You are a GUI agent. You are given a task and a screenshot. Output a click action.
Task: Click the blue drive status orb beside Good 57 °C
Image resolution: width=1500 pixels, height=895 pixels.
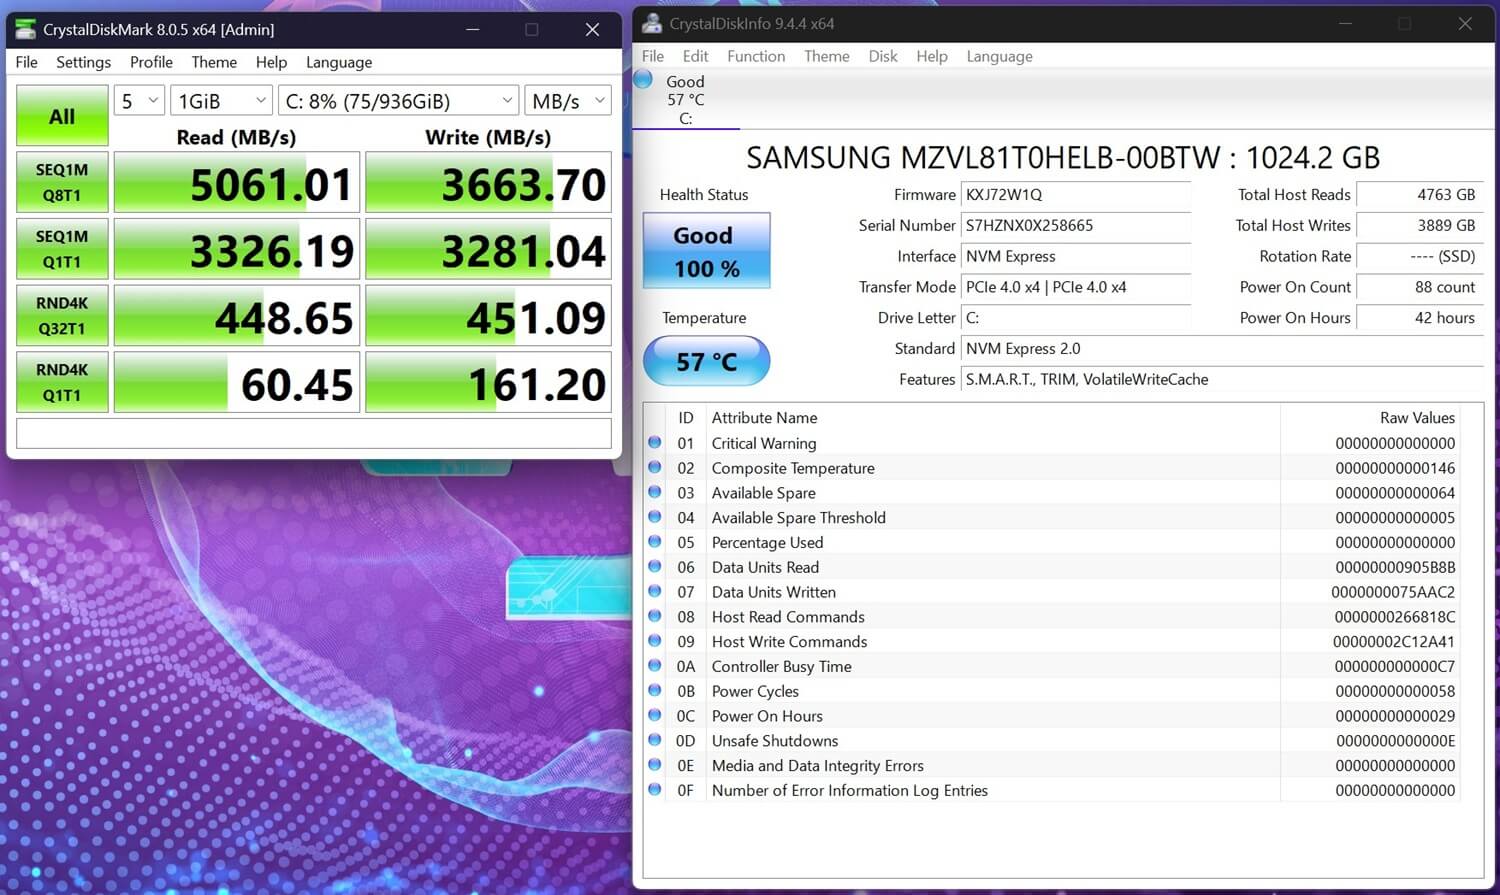(643, 79)
